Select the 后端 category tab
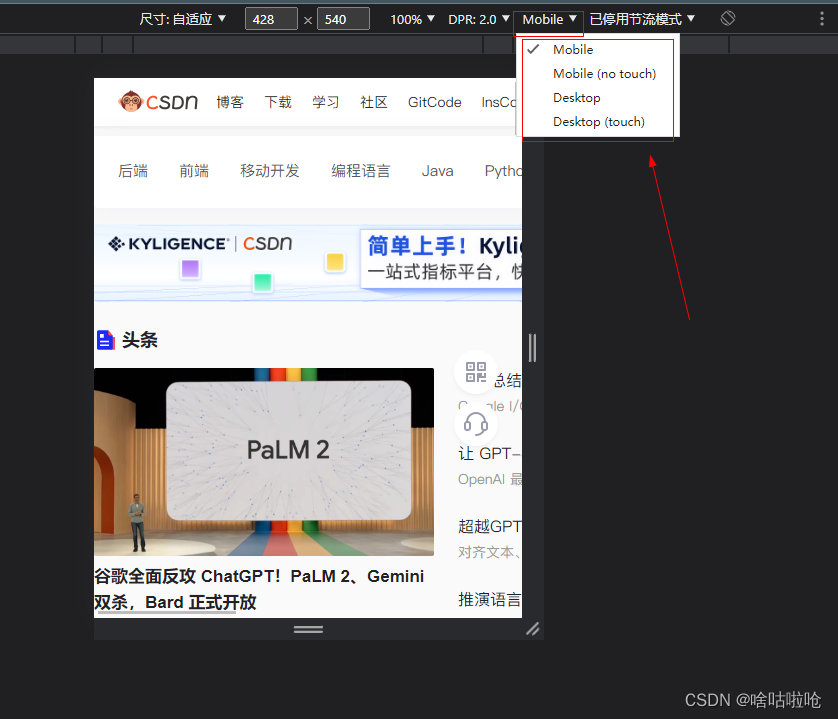 click(x=133, y=171)
